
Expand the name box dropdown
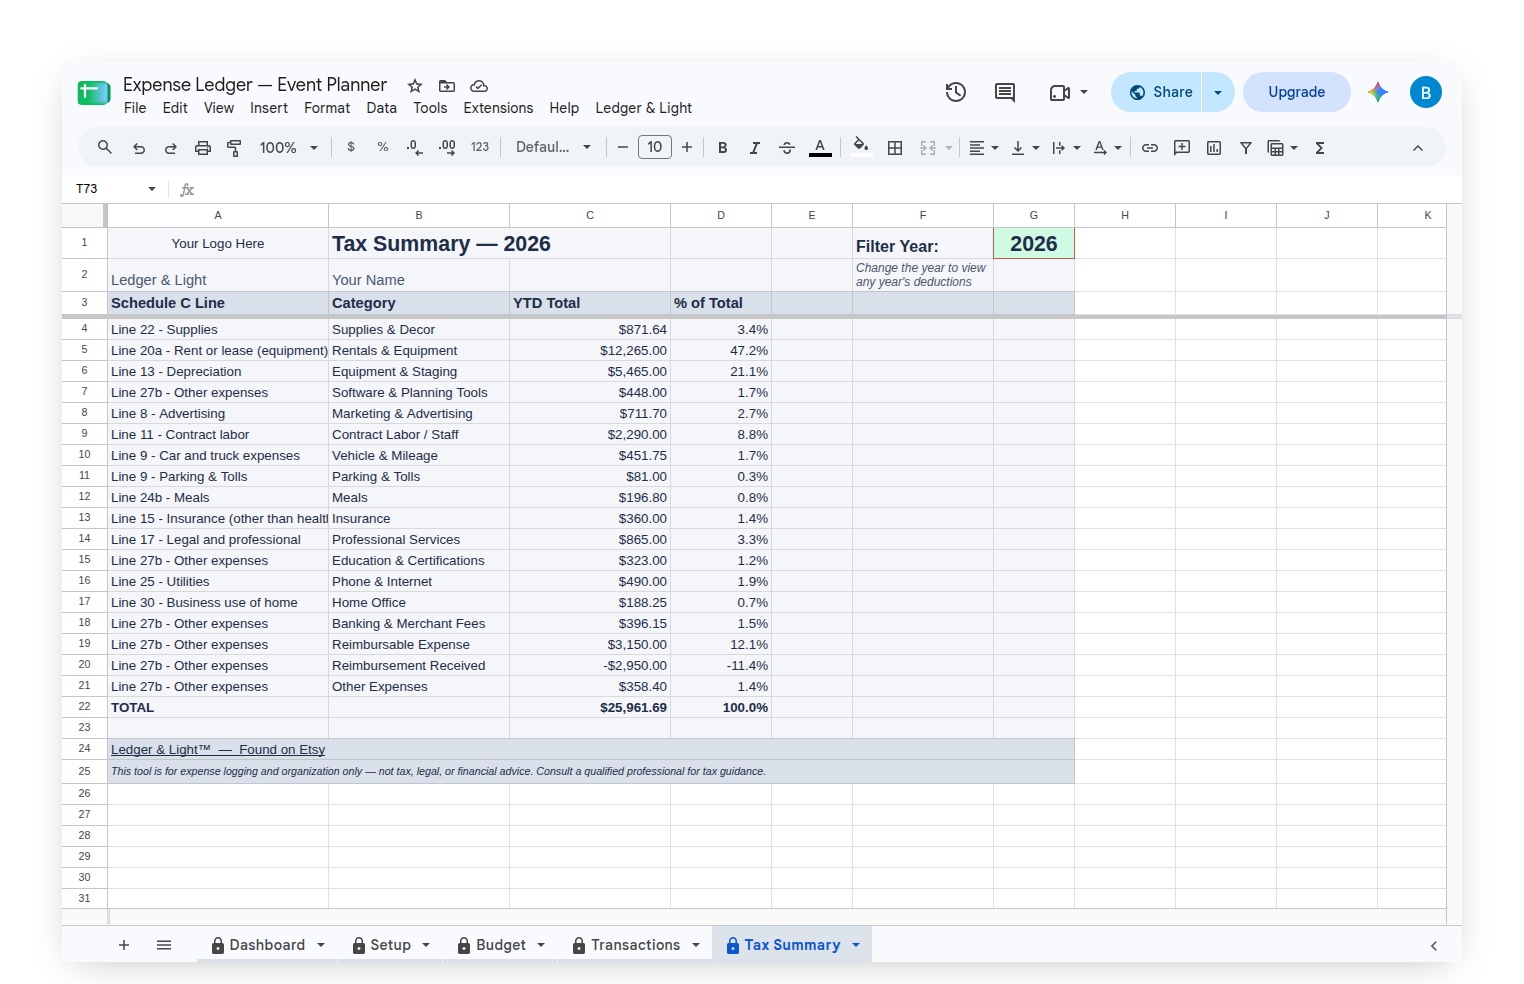pos(152,189)
